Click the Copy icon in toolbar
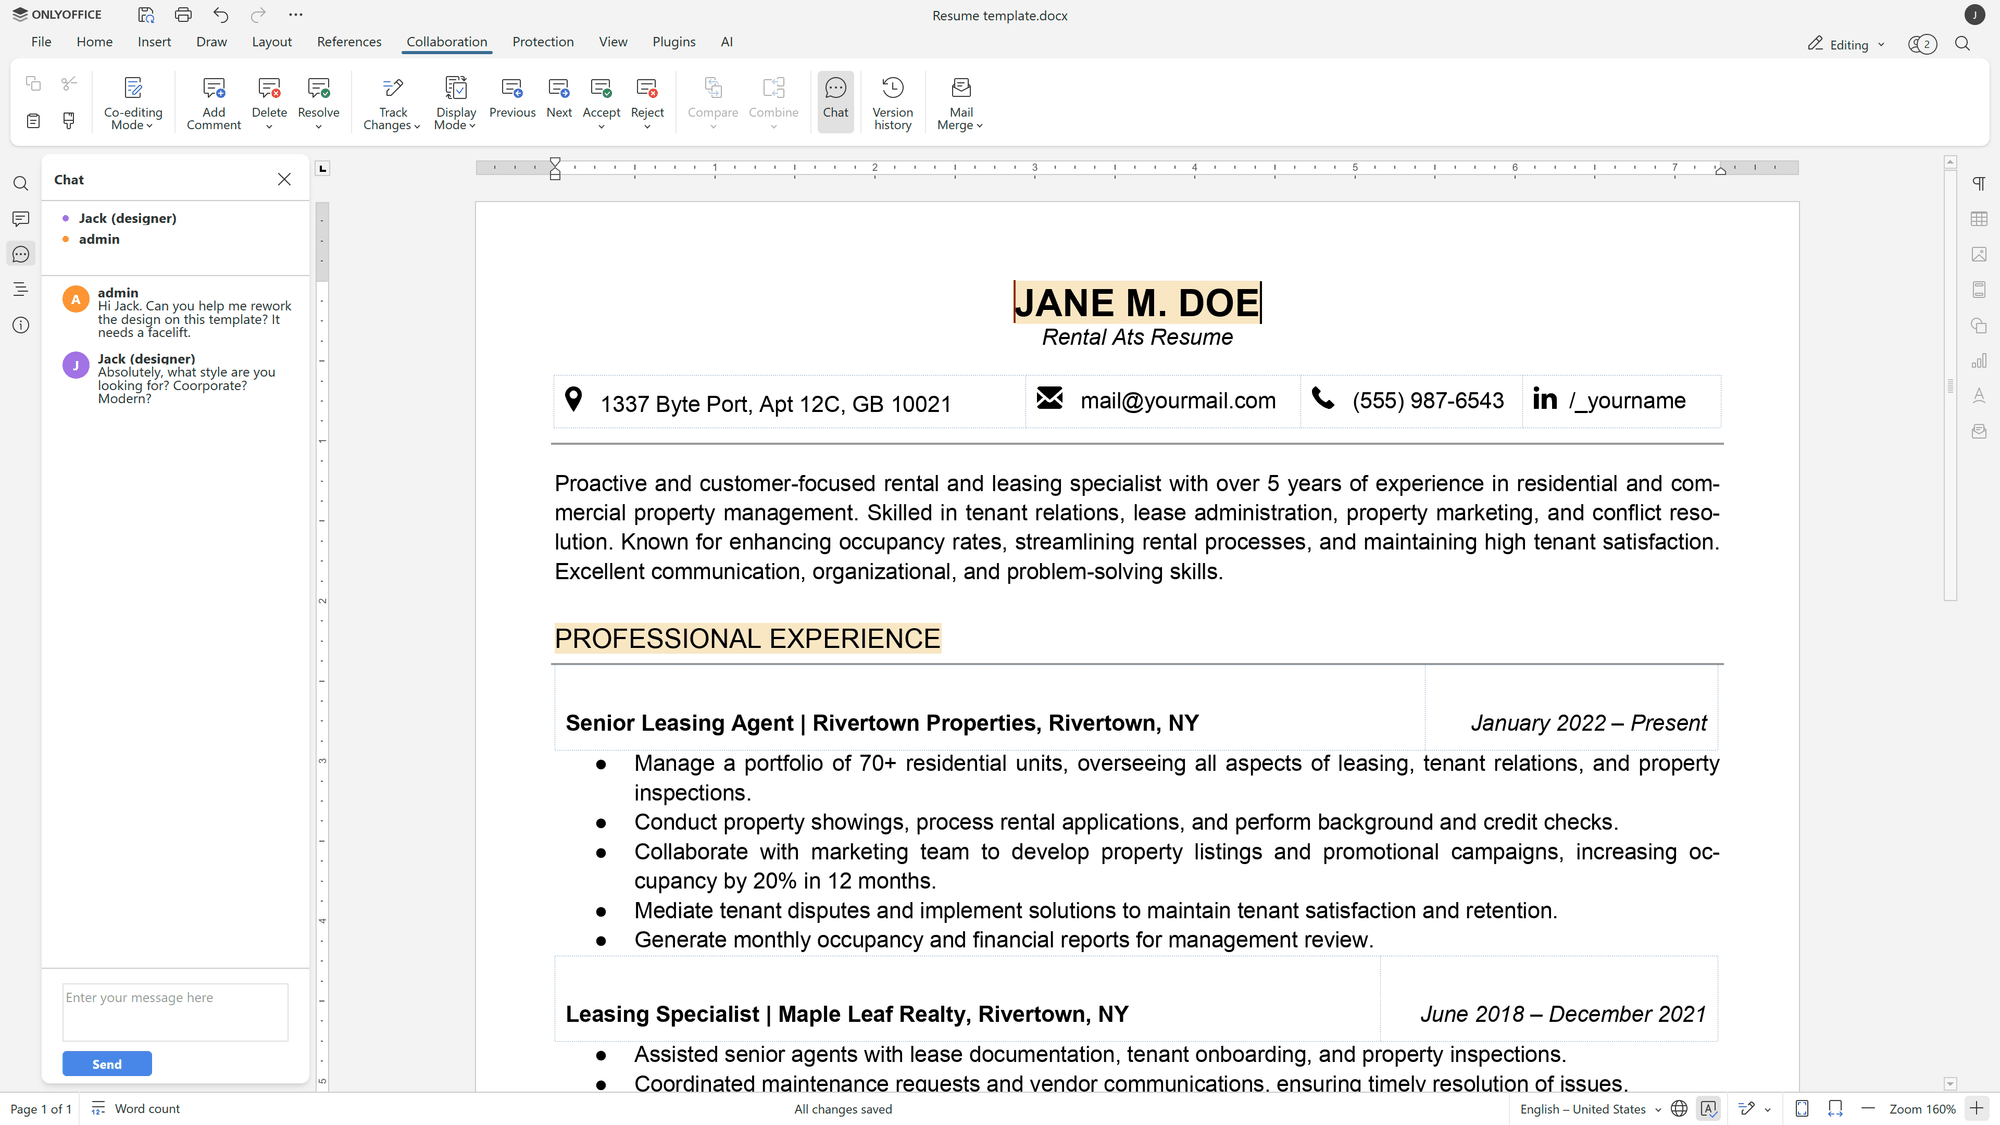The width and height of the screenshot is (2000, 1125). [x=33, y=84]
